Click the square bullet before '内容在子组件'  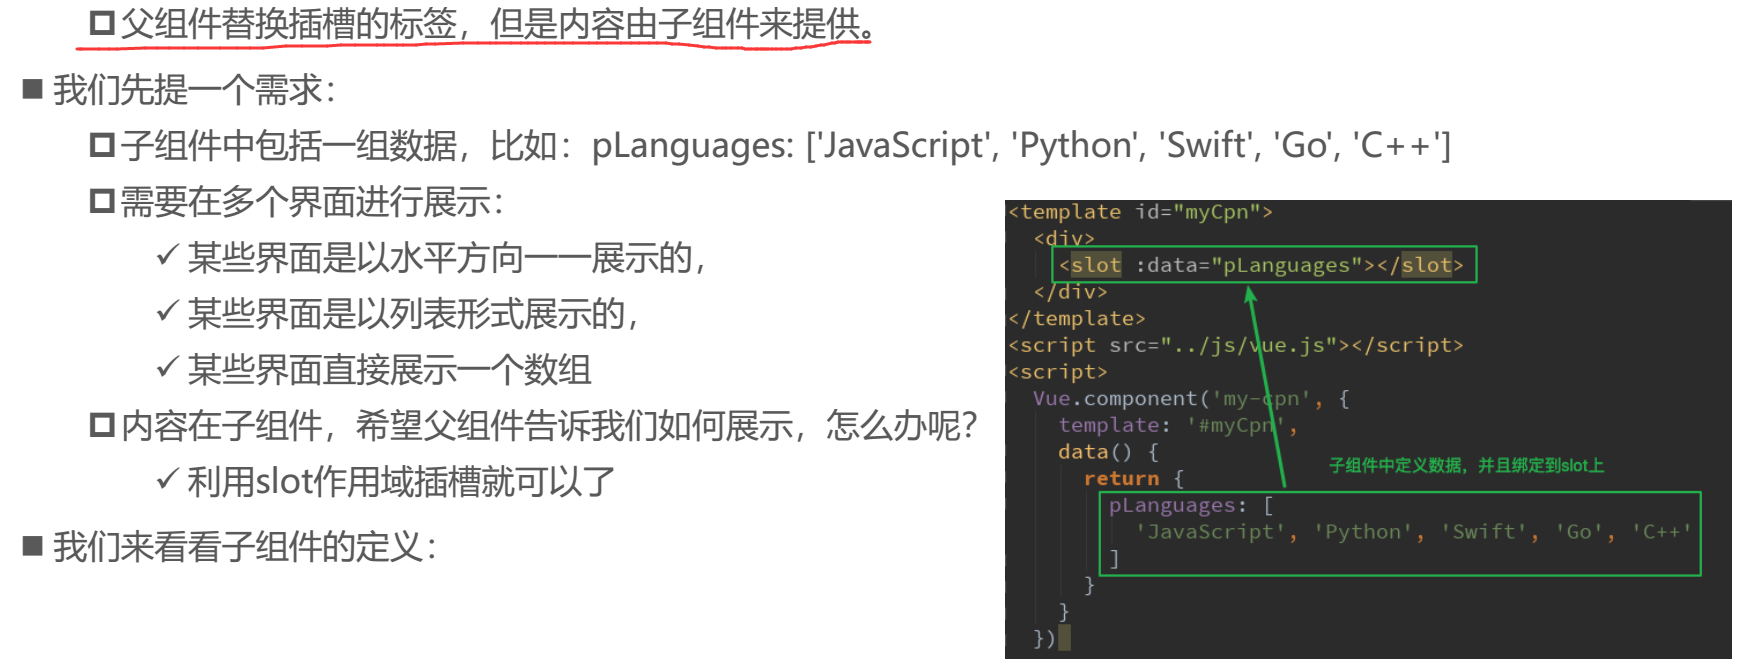point(102,426)
